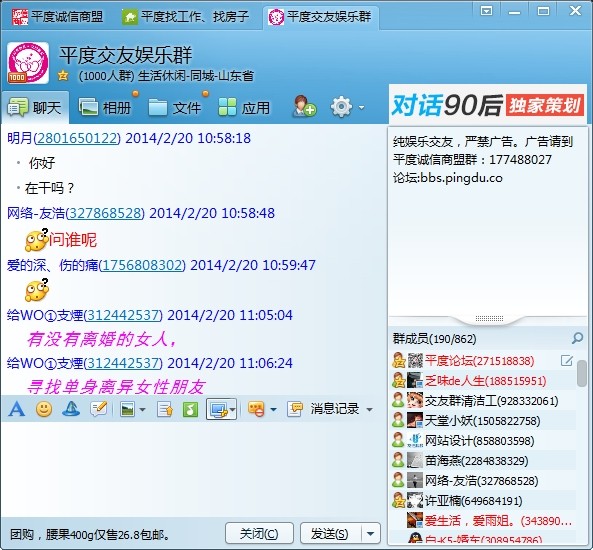Open the screenshot options dropdown arrow
This screenshot has width=593, height=550.
click(x=232, y=410)
